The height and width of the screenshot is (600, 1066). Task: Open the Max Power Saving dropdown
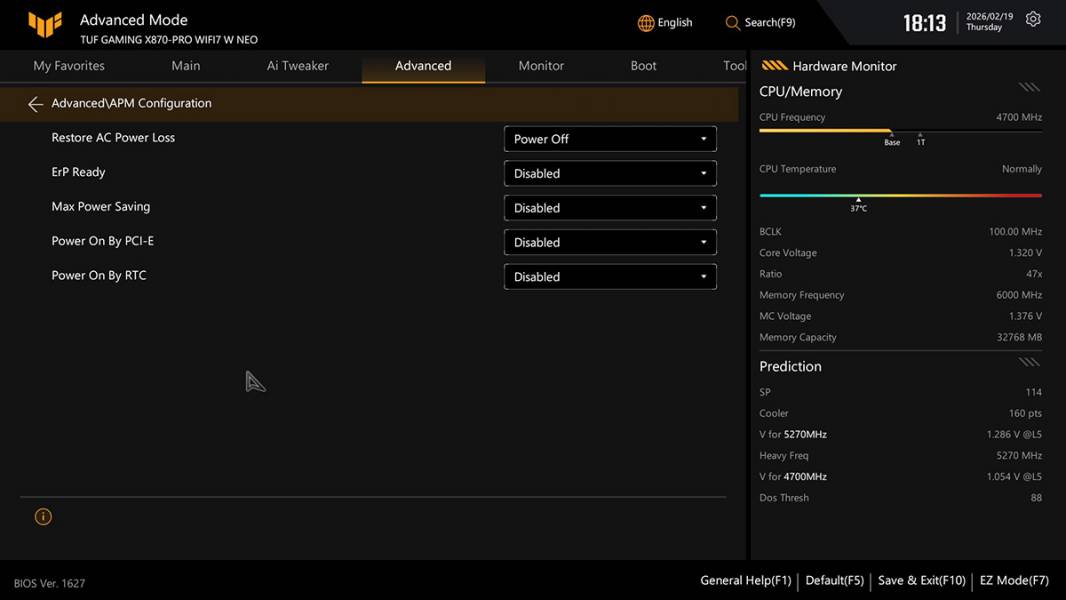coord(610,208)
